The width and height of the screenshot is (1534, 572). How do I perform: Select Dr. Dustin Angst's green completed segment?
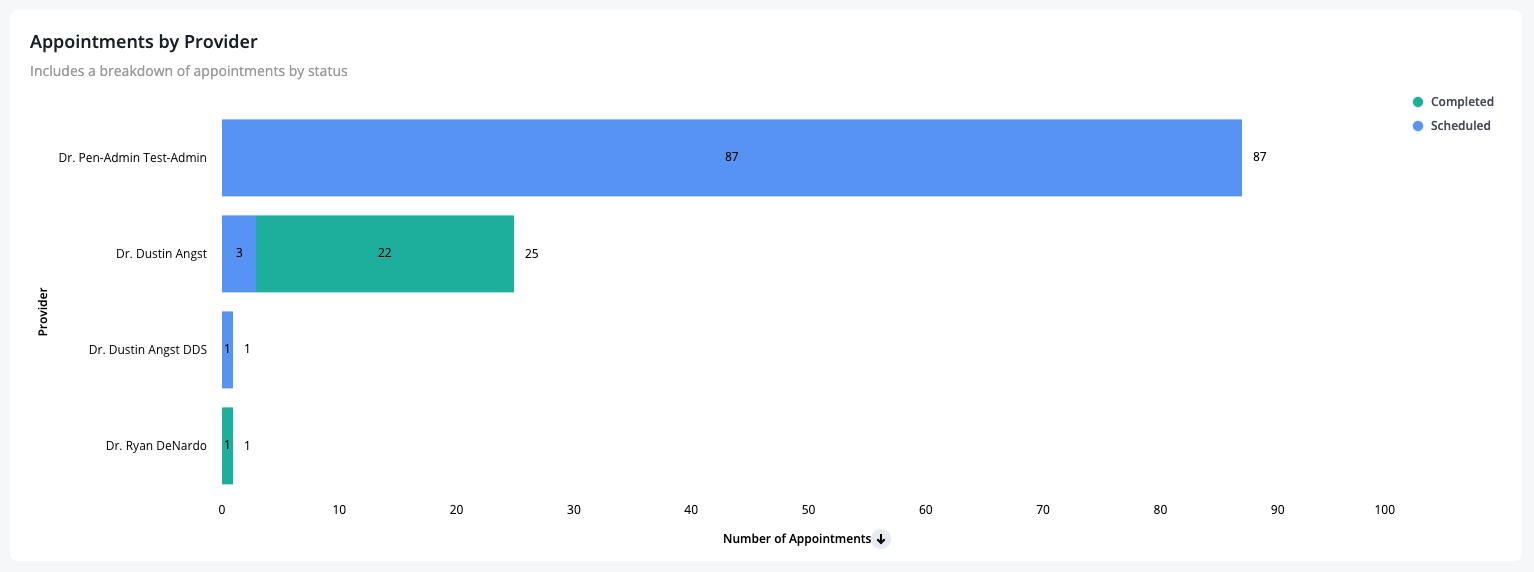(x=385, y=254)
